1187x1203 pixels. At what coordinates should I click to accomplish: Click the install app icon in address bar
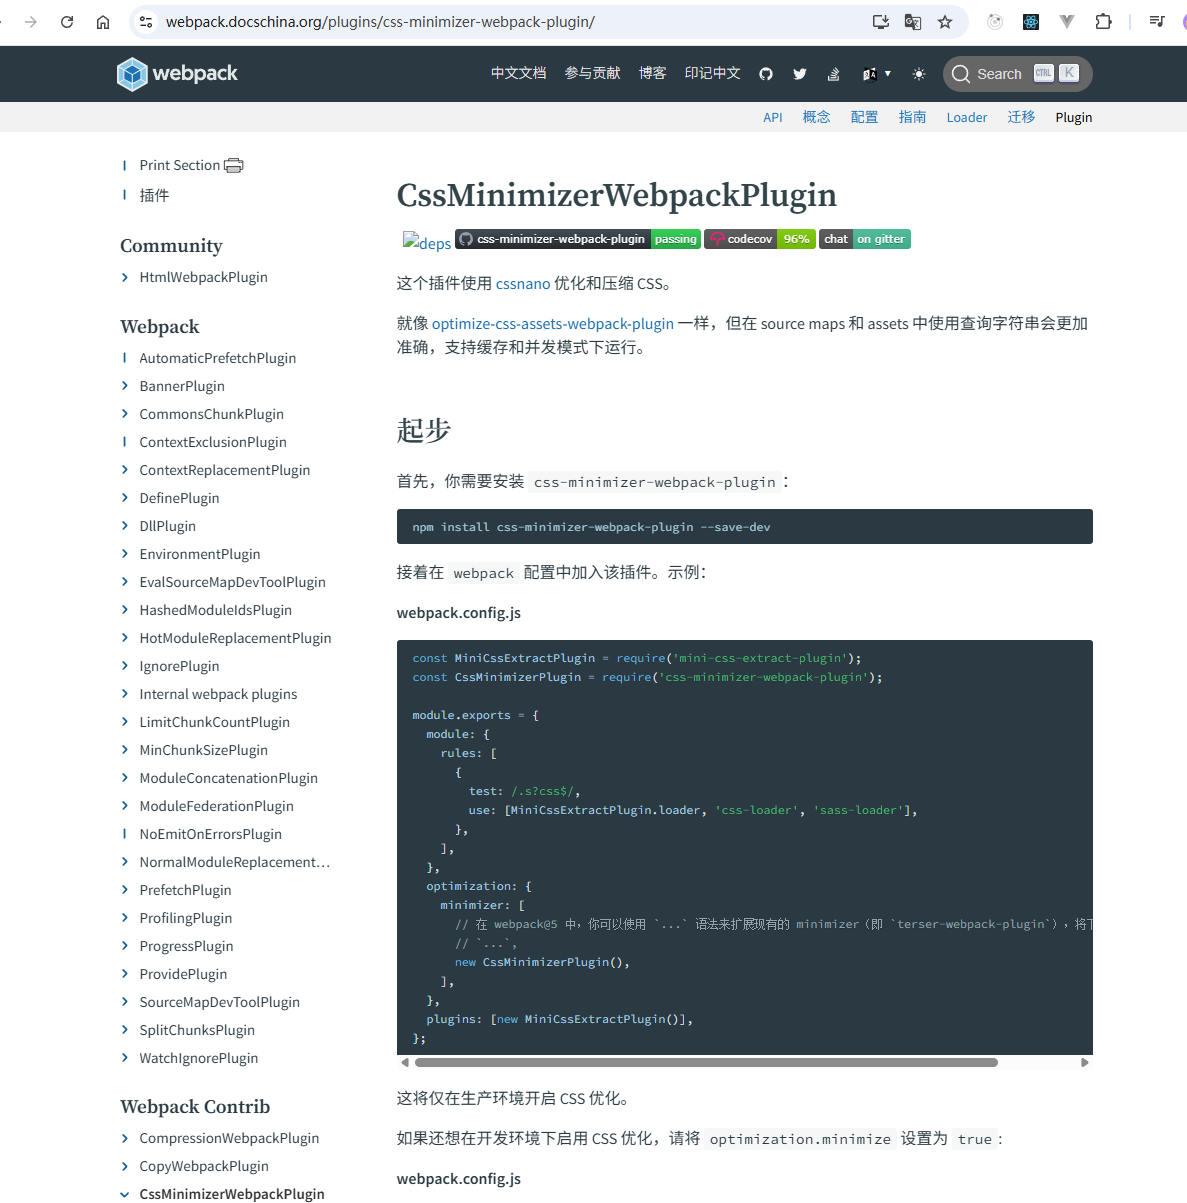pos(881,22)
